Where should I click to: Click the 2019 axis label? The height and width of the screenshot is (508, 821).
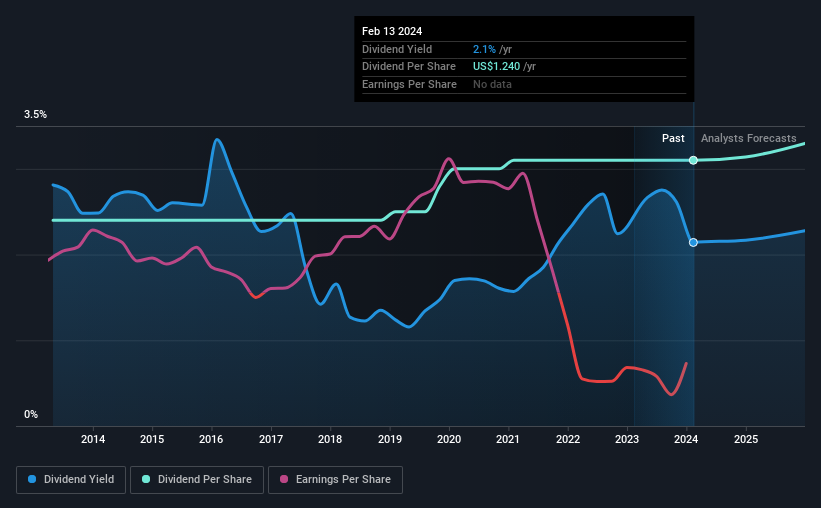[x=390, y=439]
